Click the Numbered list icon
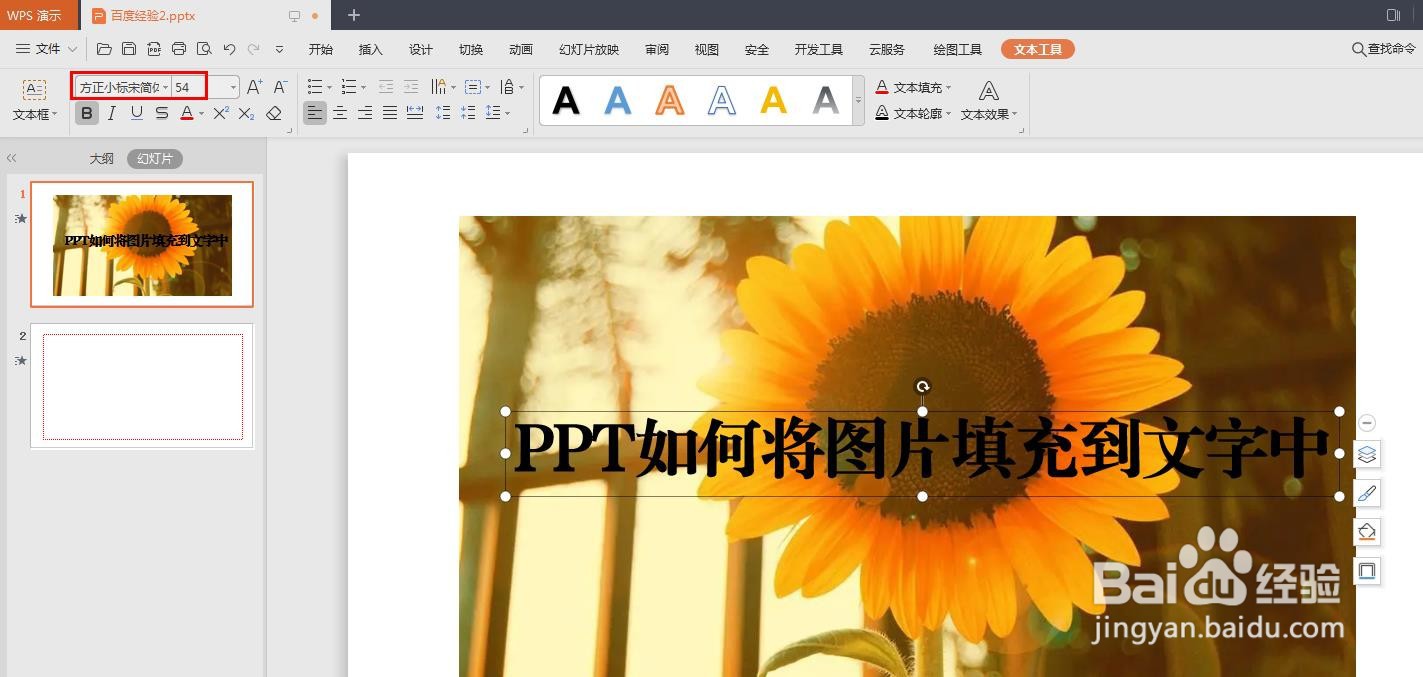Image resolution: width=1423 pixels, height=677 pixels. (x=350, y=86)
